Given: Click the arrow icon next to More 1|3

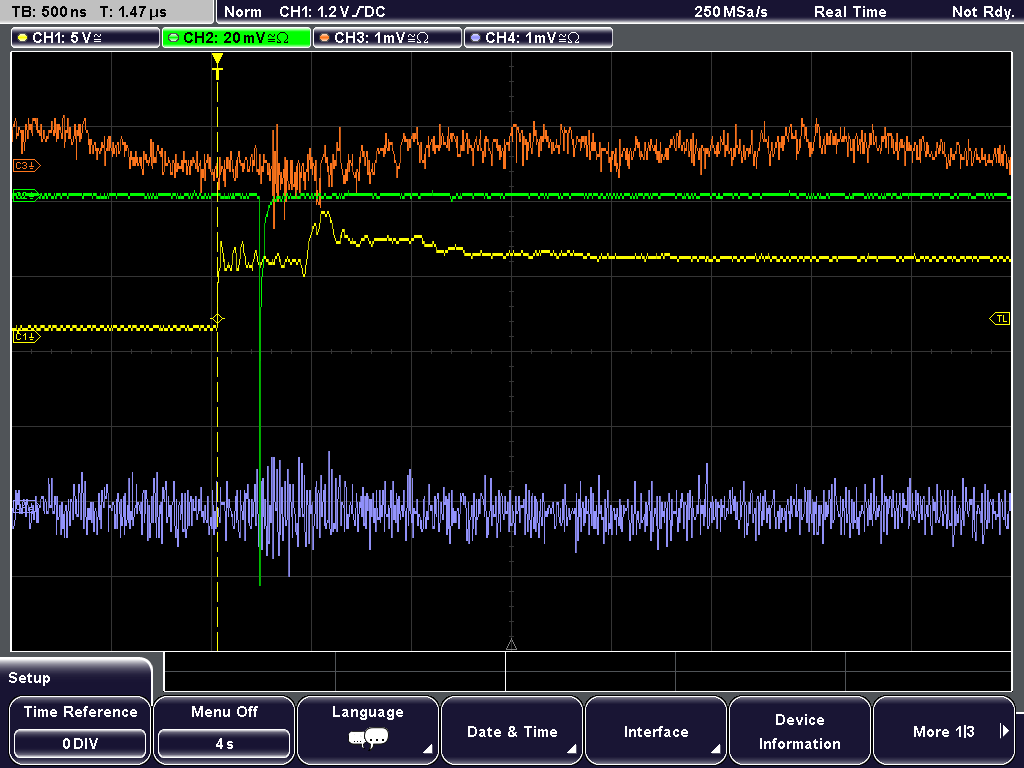Looking at the screenshot, I should [x=1004, y=731].
